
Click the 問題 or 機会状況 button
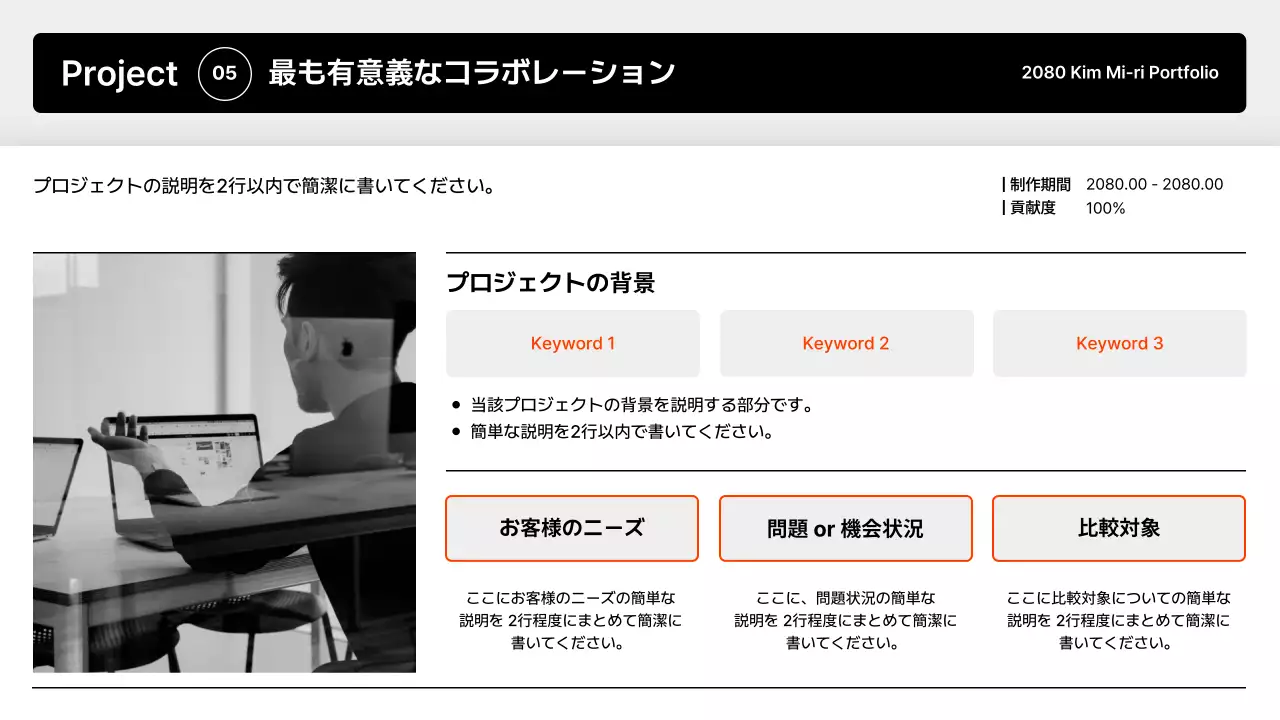click(x=846, y=528)
